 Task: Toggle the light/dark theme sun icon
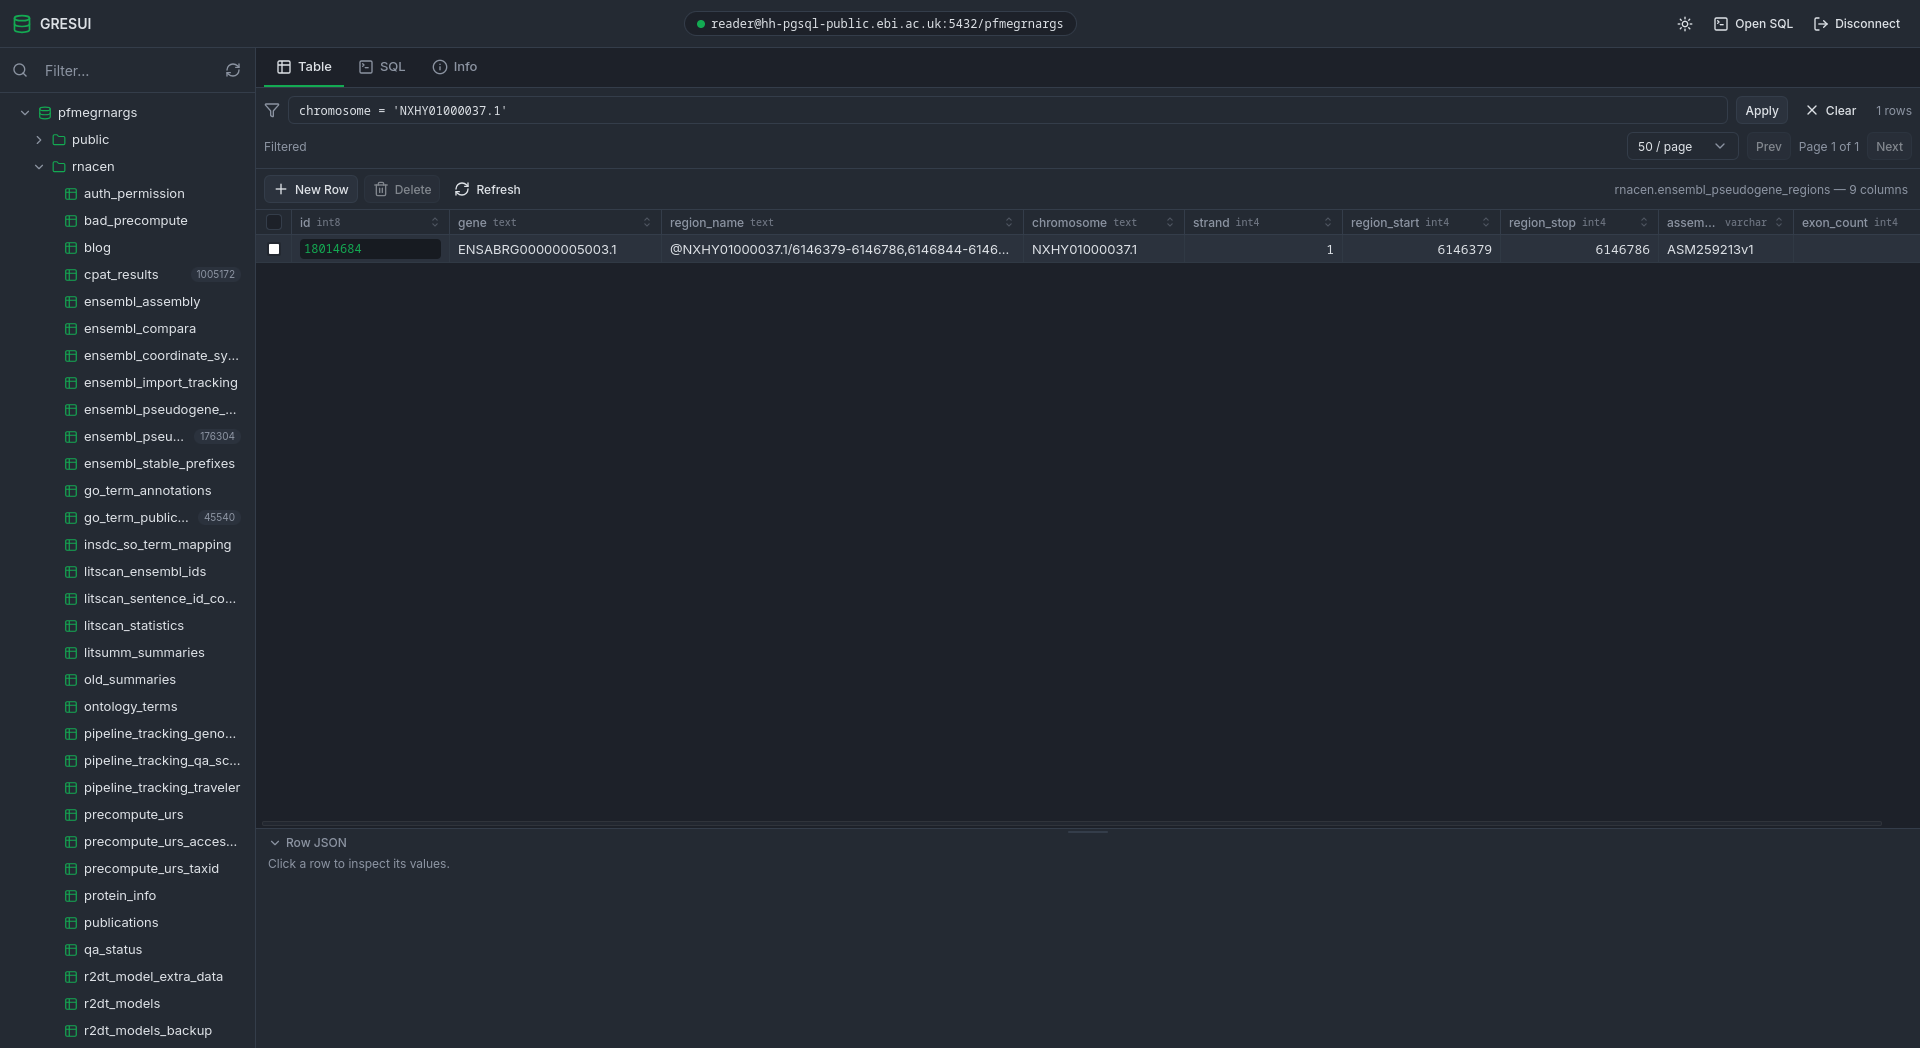pyautogui.click(x=1685, y=24)
